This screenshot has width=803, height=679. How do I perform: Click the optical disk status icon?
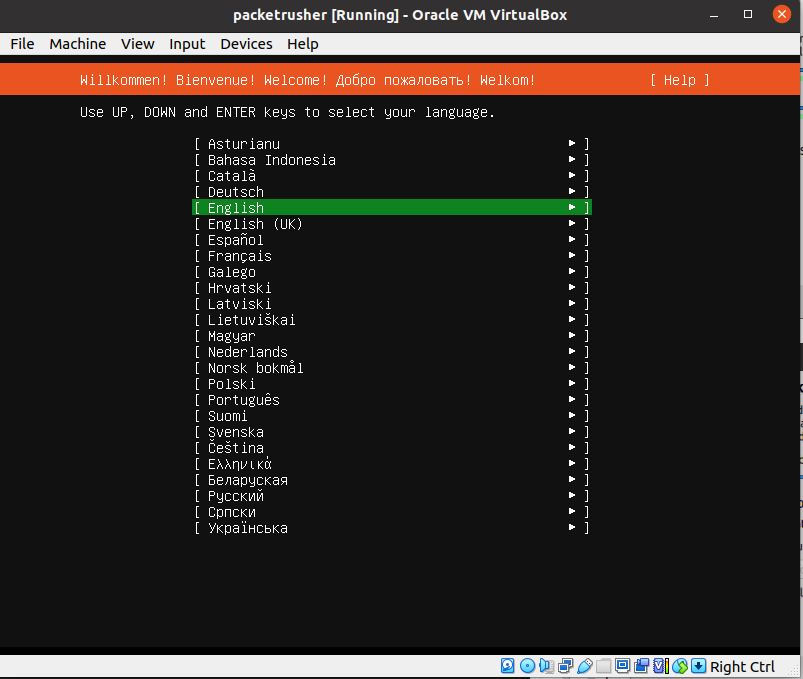click(527, 666)
